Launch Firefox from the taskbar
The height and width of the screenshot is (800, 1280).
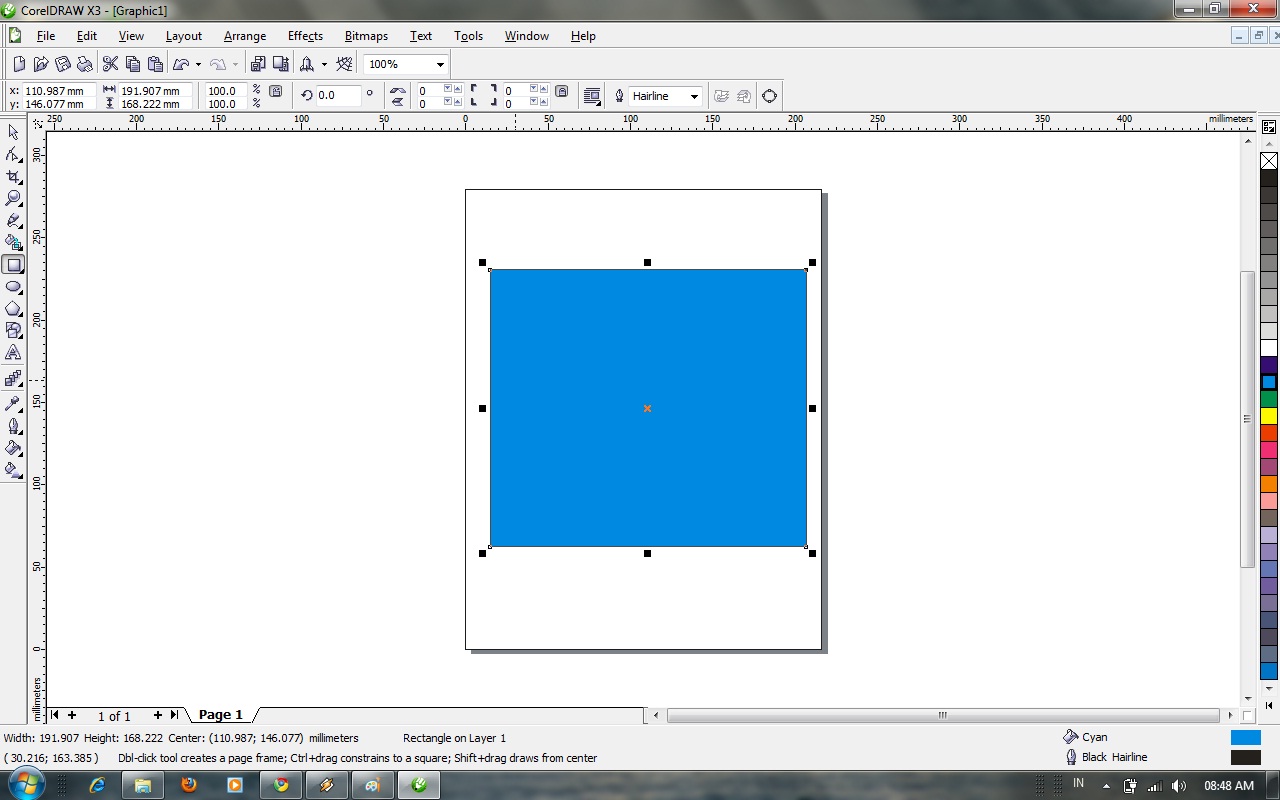coord(189,786)
